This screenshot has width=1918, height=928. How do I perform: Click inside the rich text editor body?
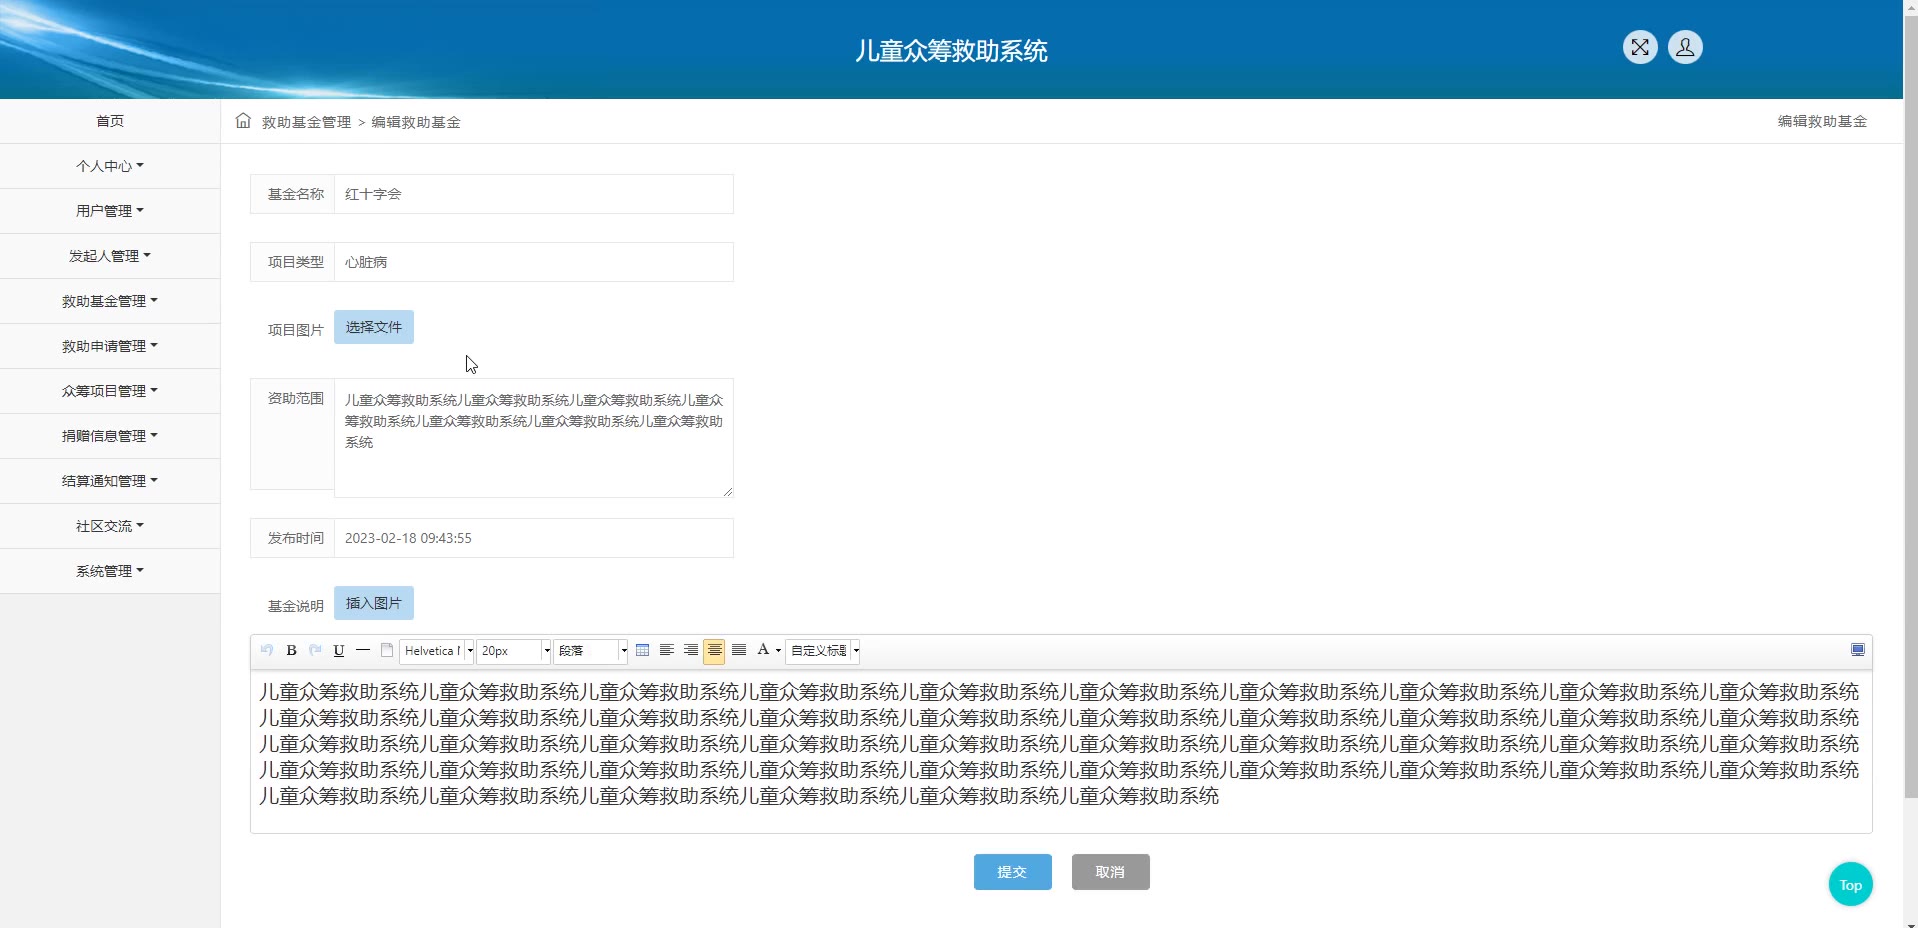(x=1061, y=751)
